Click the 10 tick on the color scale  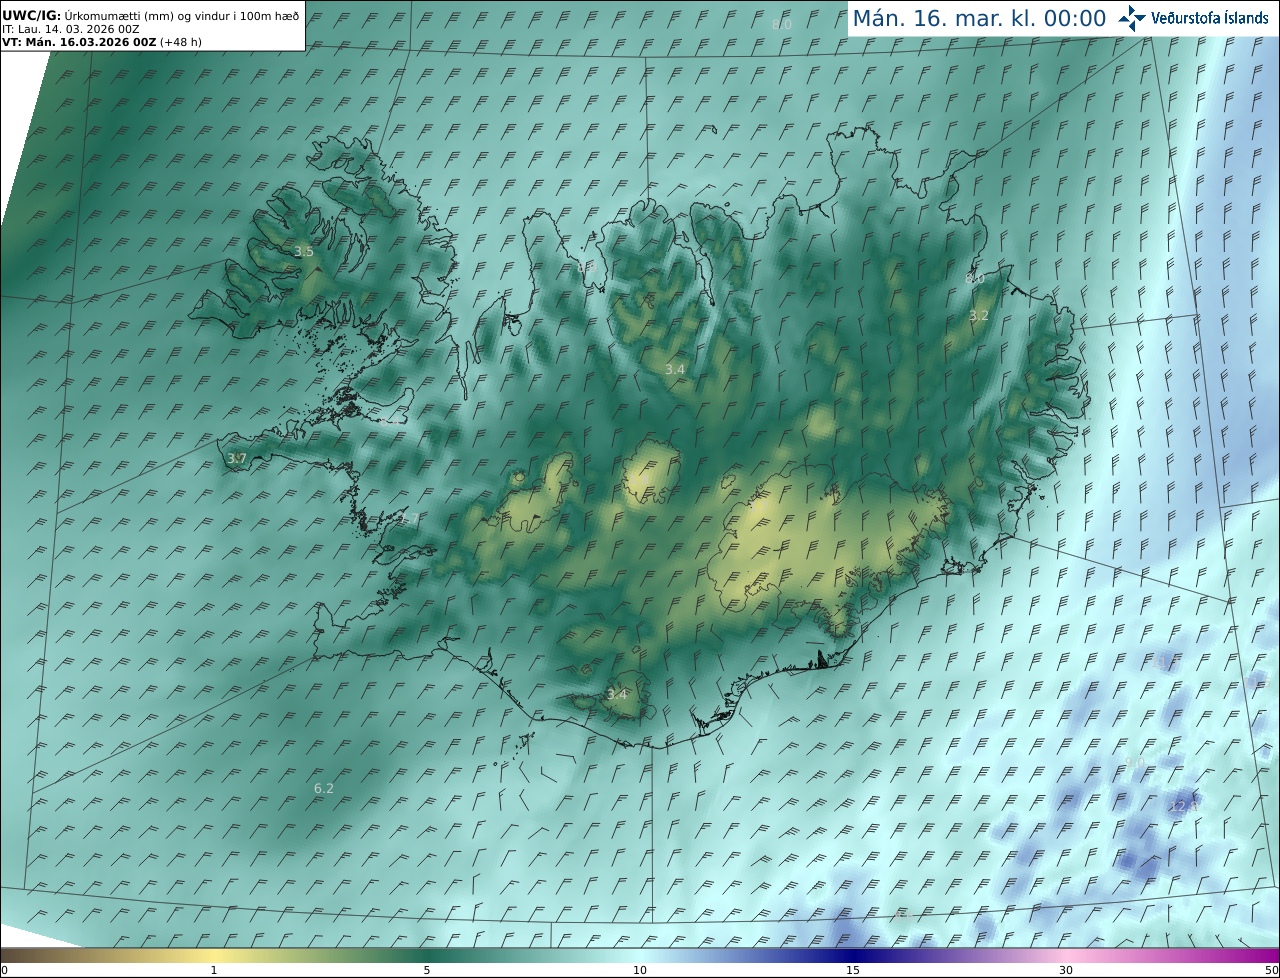[x=640, y=970]
